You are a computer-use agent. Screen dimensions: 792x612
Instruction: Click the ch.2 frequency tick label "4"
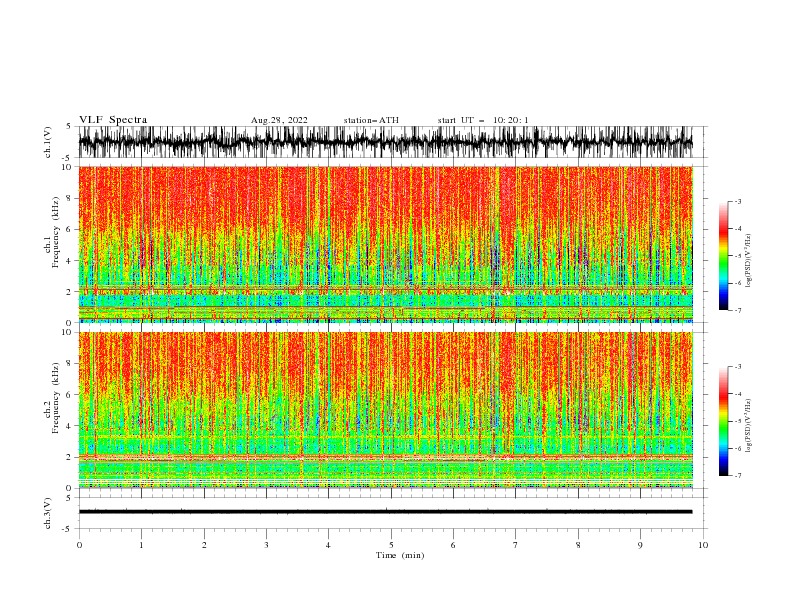tap(69, 426)
